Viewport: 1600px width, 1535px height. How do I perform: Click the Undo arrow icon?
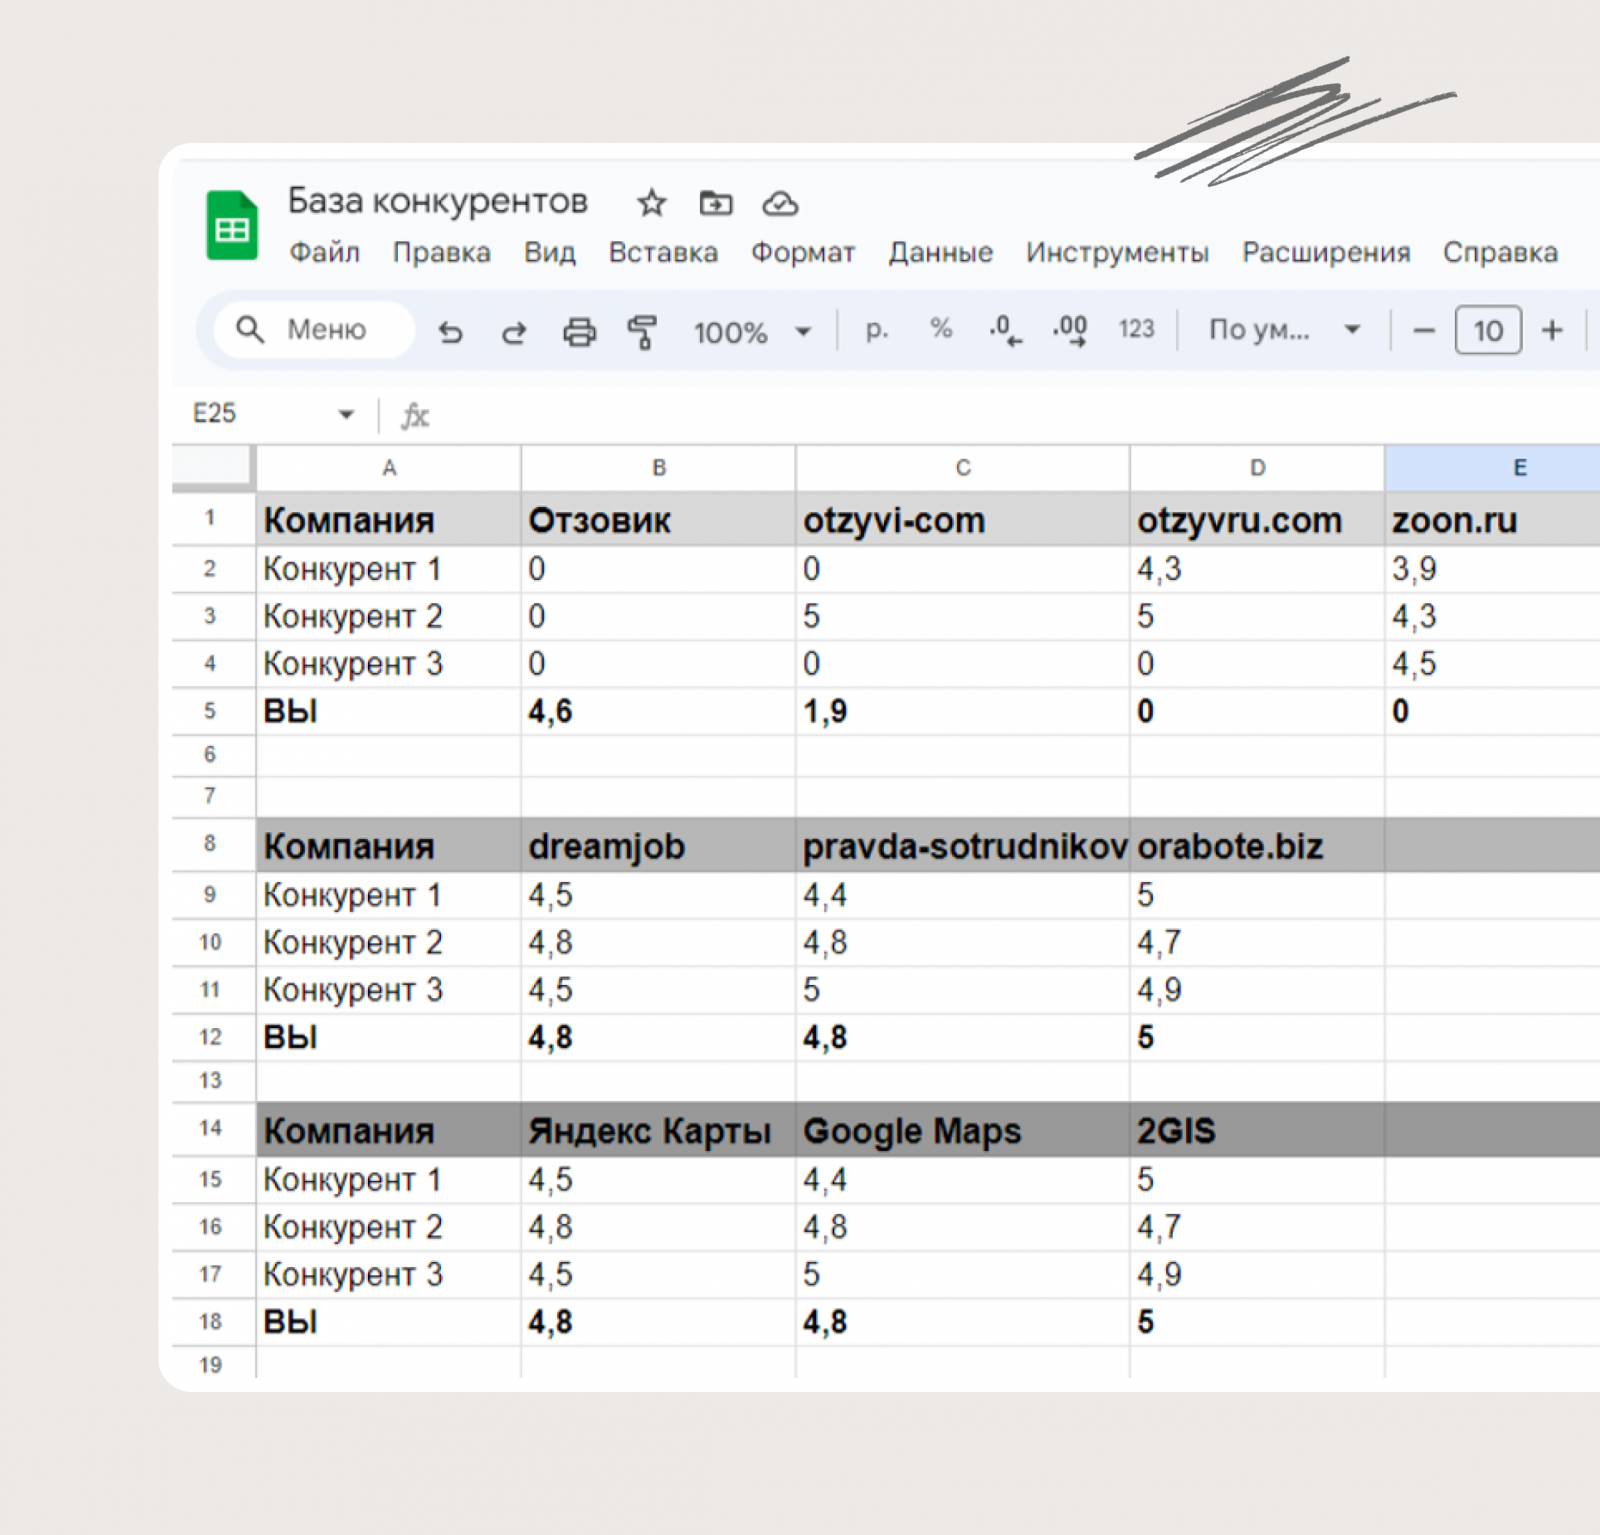[x=451, y=331]
